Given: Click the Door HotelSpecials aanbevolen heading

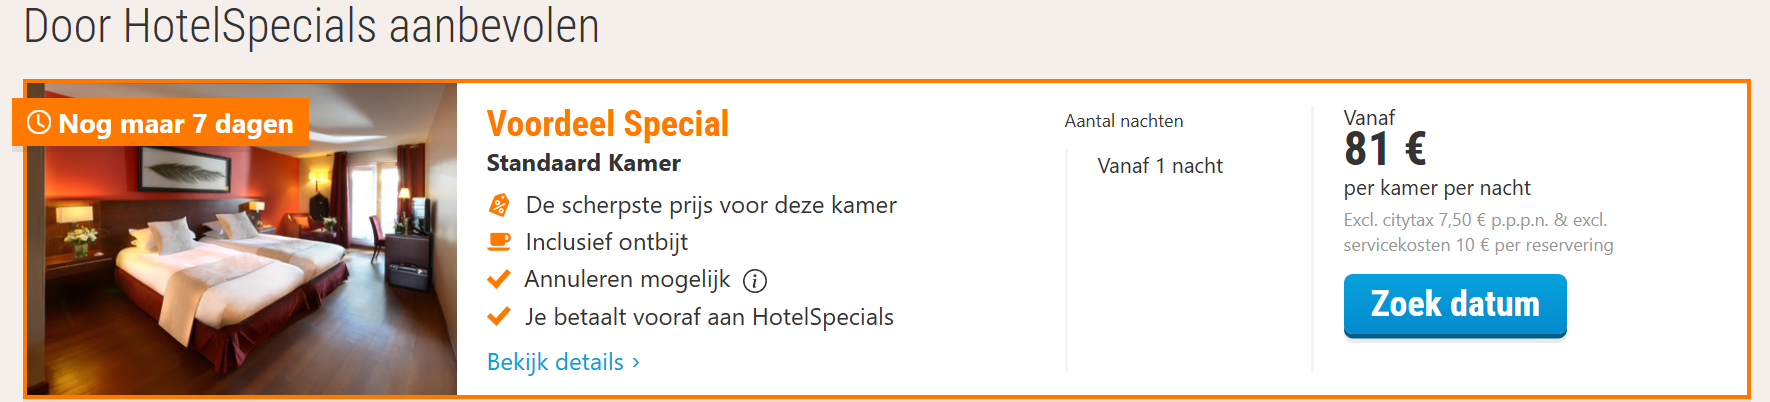Looking at the screenshot, I should [311, 26].
